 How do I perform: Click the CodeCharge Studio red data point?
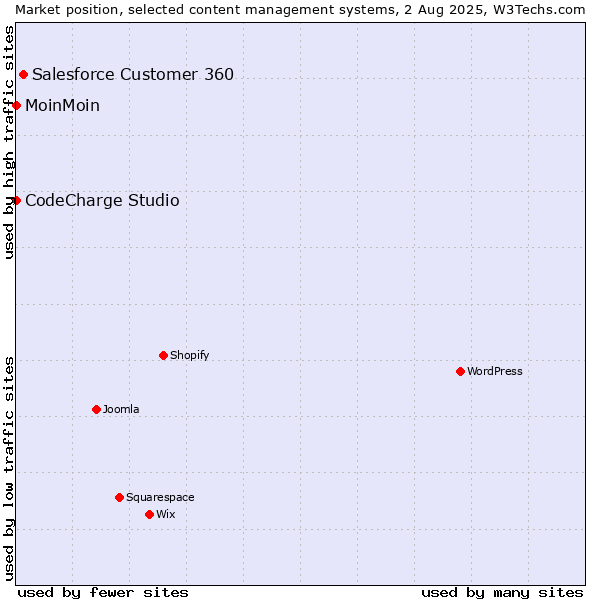[x=16, y=200]
